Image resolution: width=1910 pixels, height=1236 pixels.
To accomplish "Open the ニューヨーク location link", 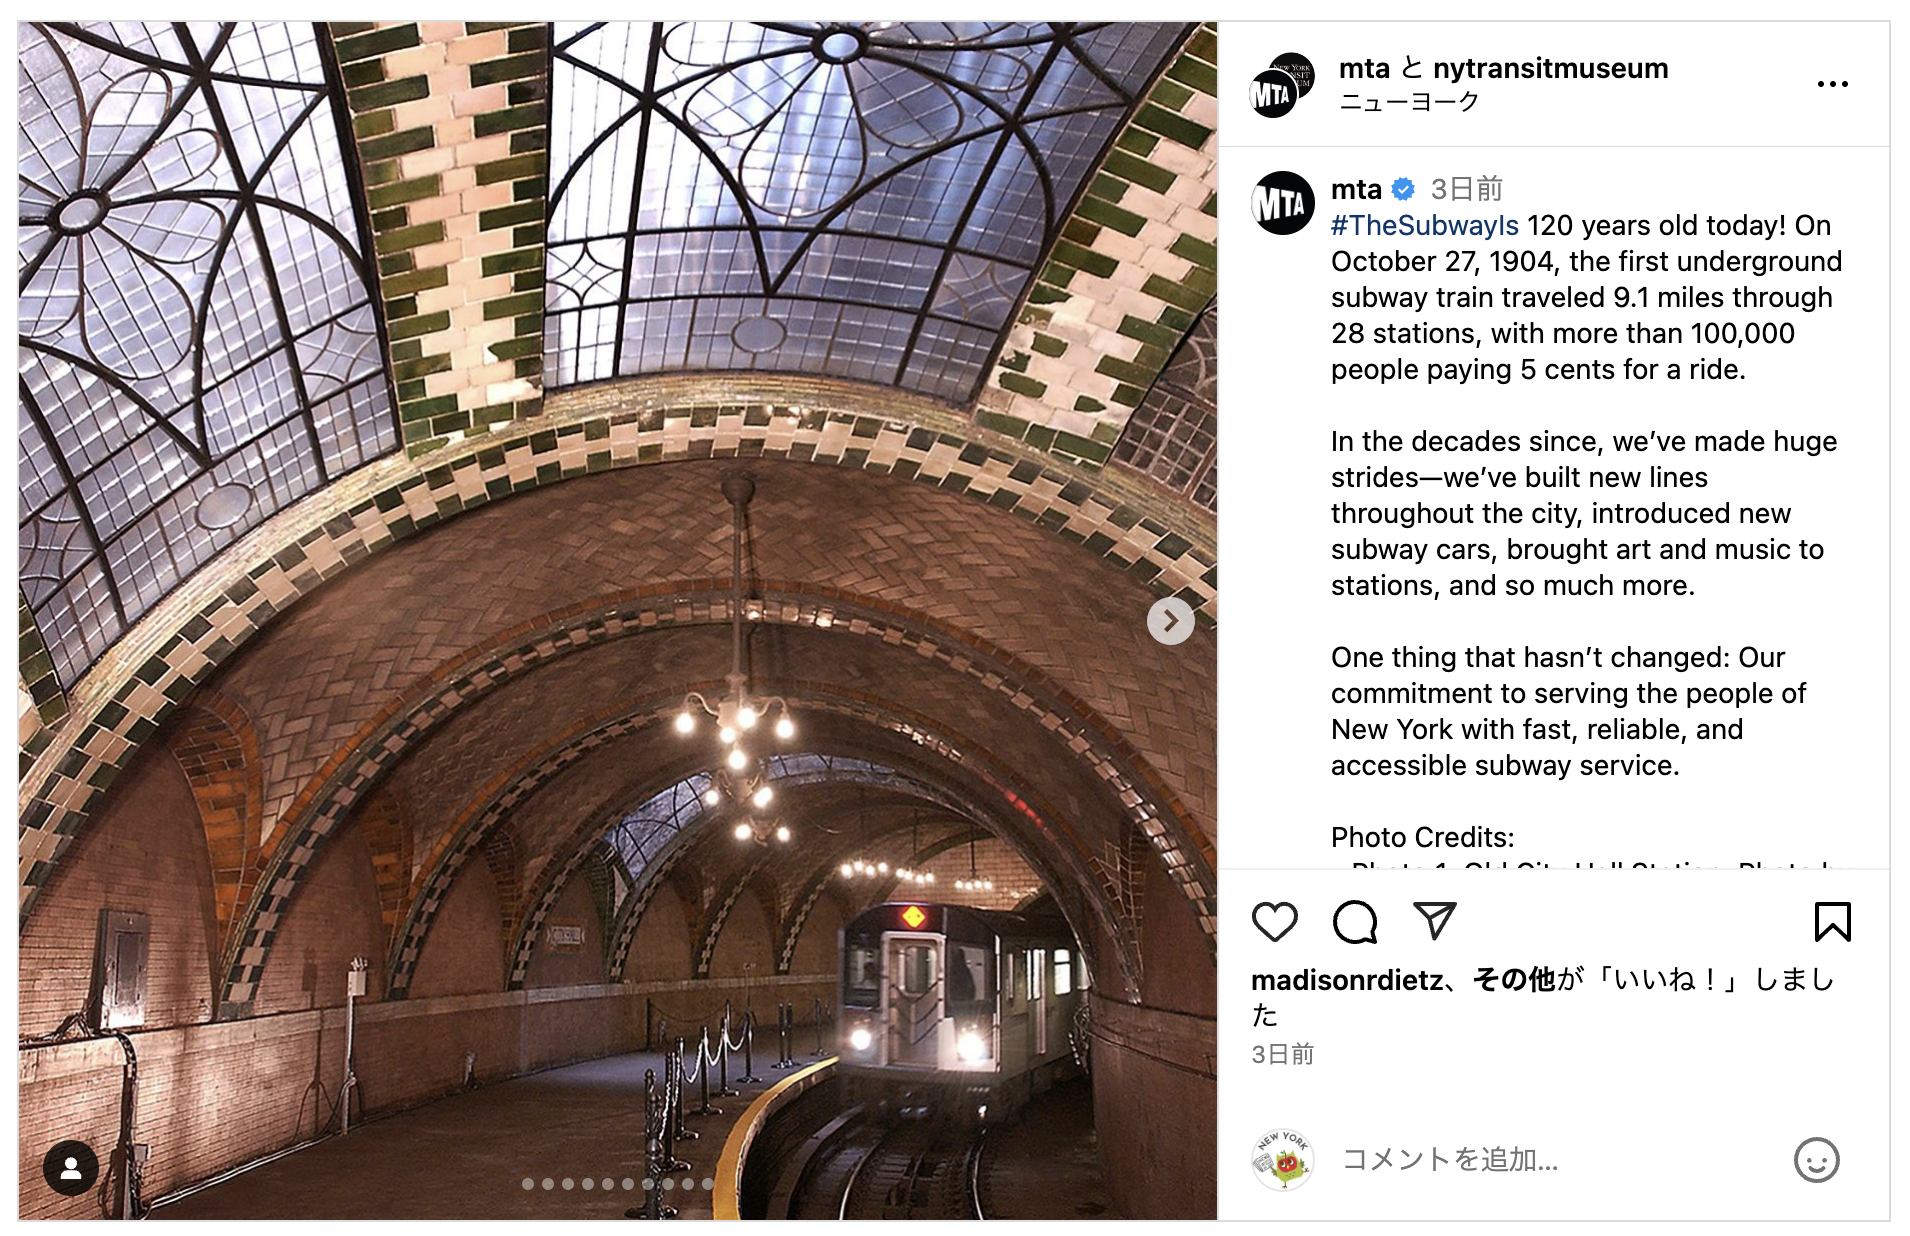I will pos(1408,101).
